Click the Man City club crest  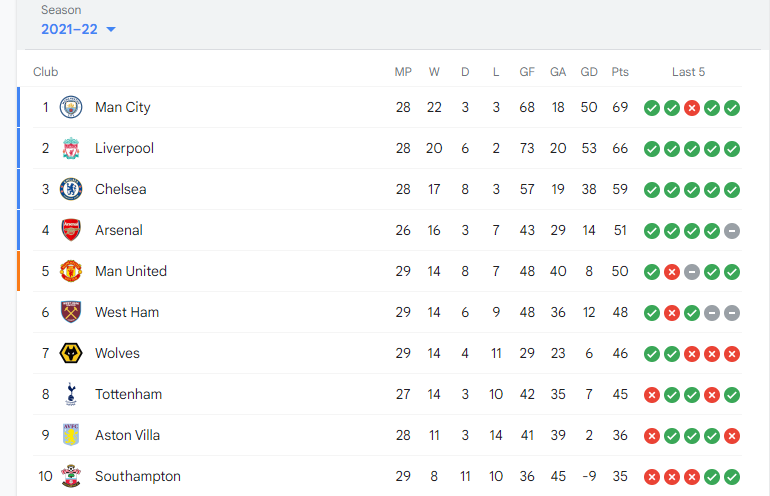pyautogui.click(x=71, y=107)
